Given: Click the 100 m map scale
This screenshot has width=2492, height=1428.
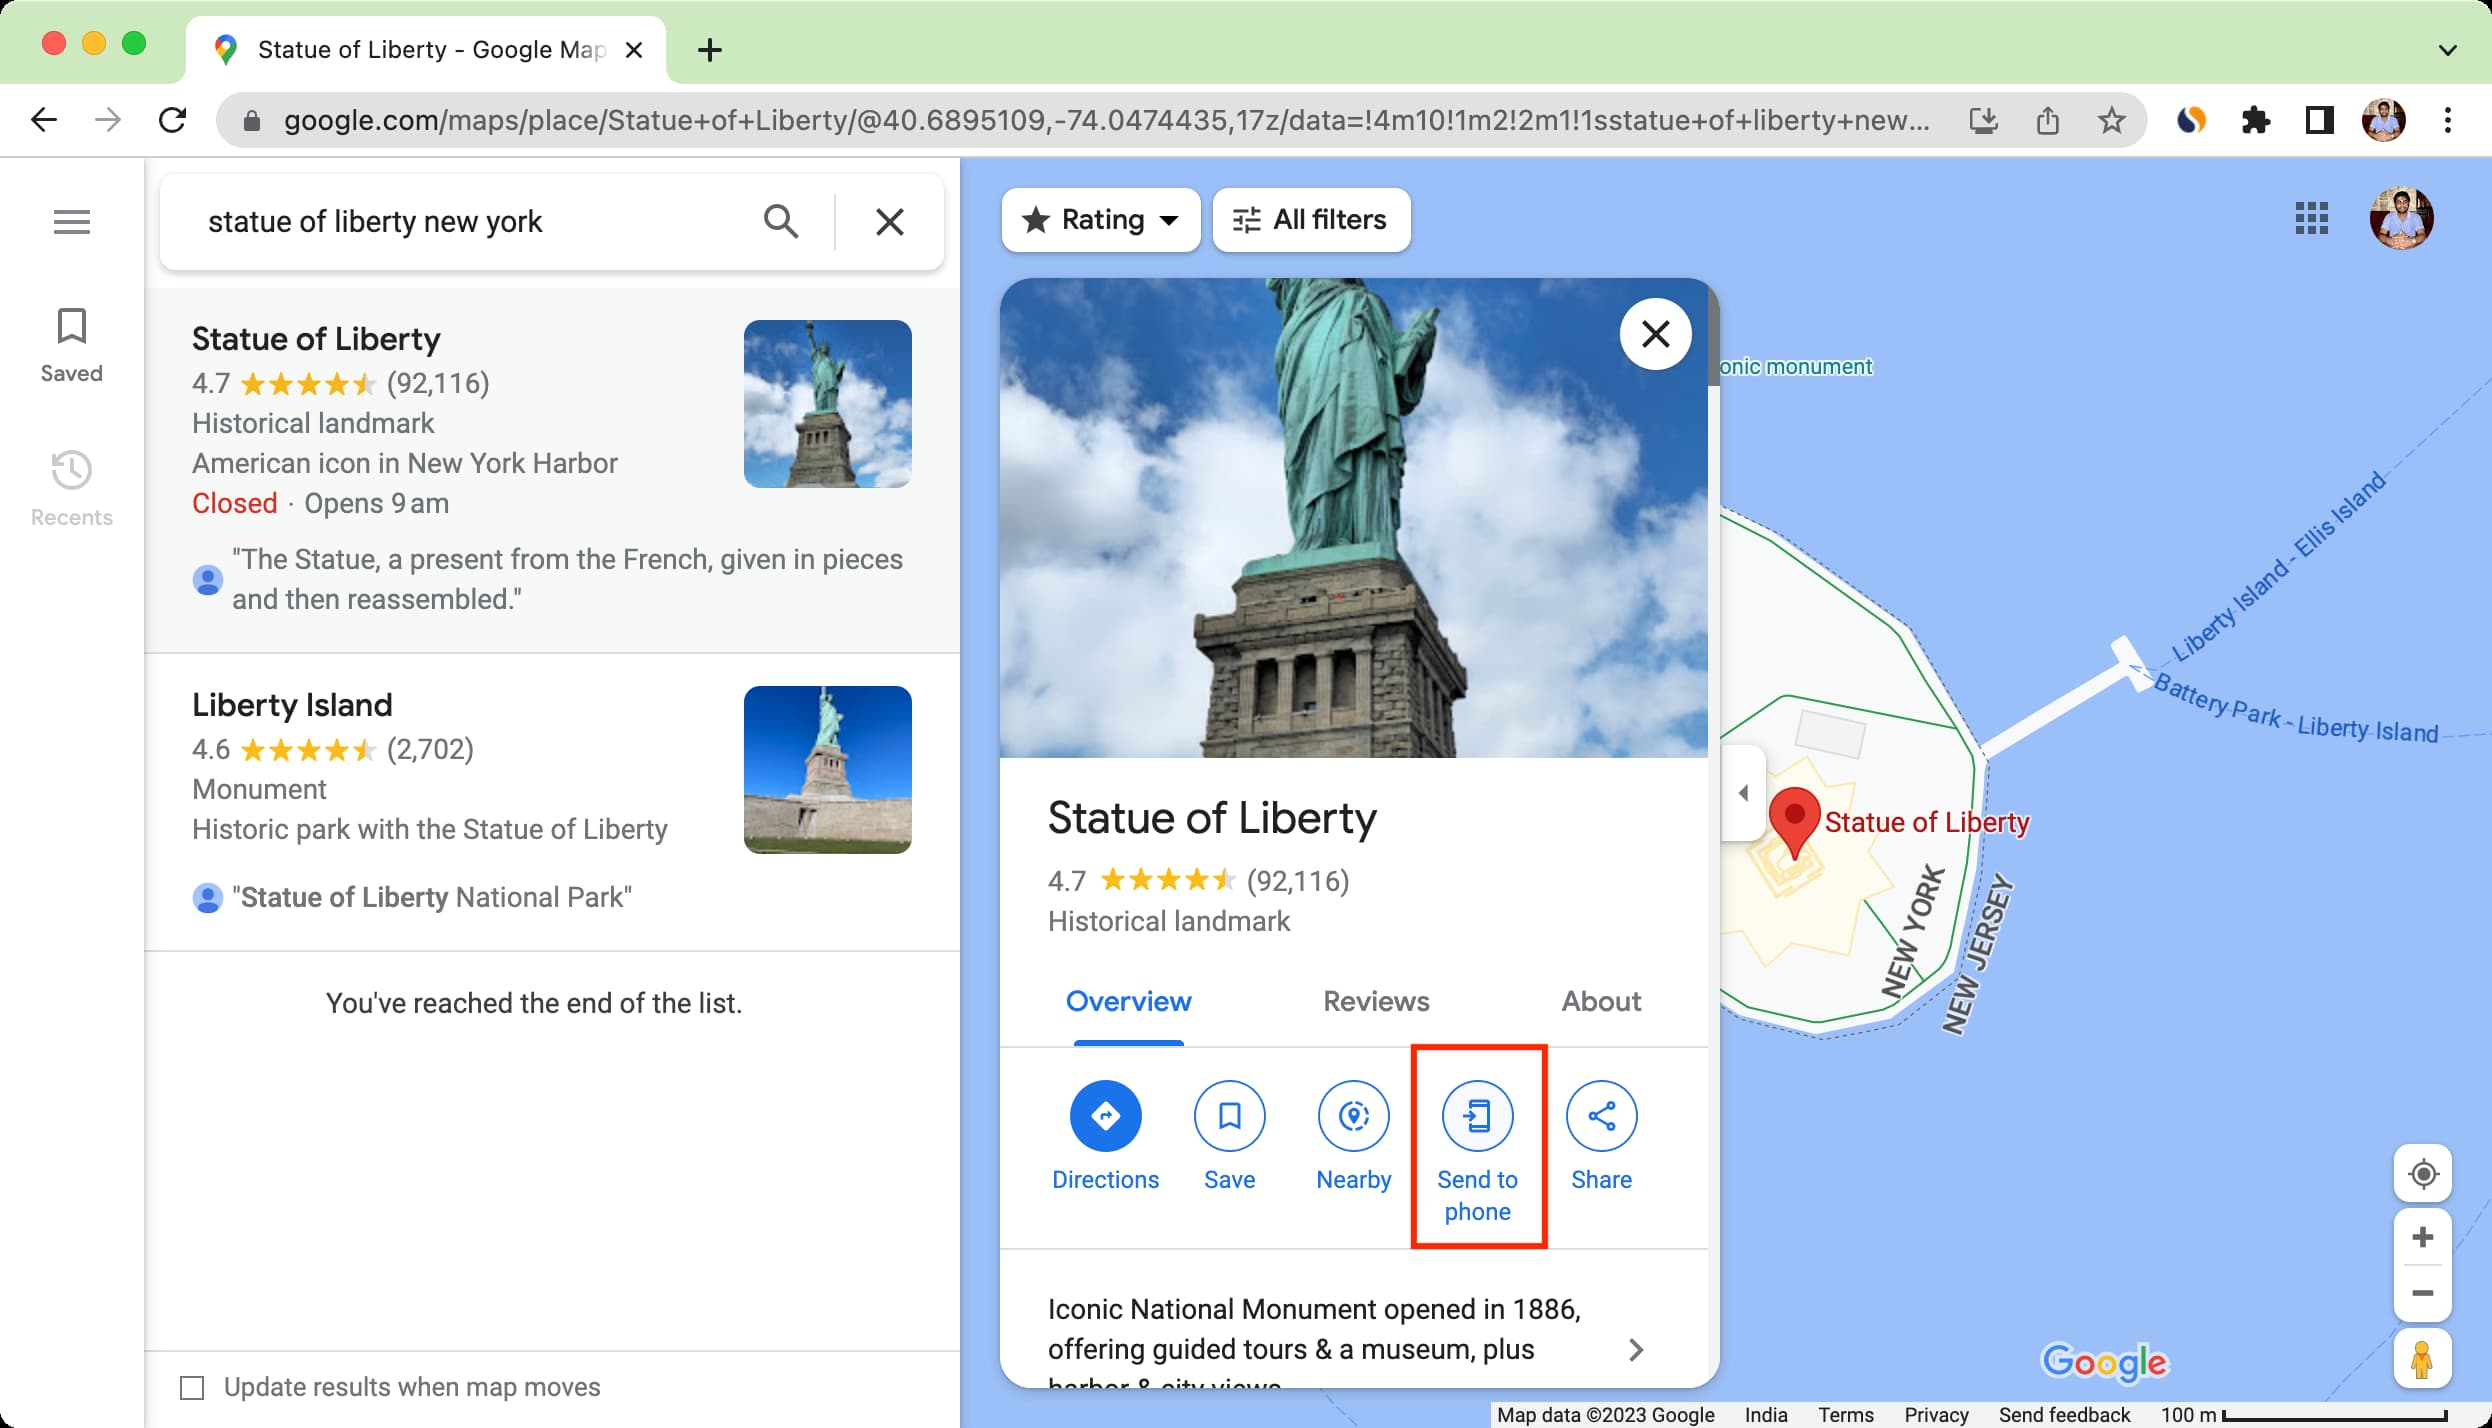Looking at the screenshot, I should (2303, 1415).
